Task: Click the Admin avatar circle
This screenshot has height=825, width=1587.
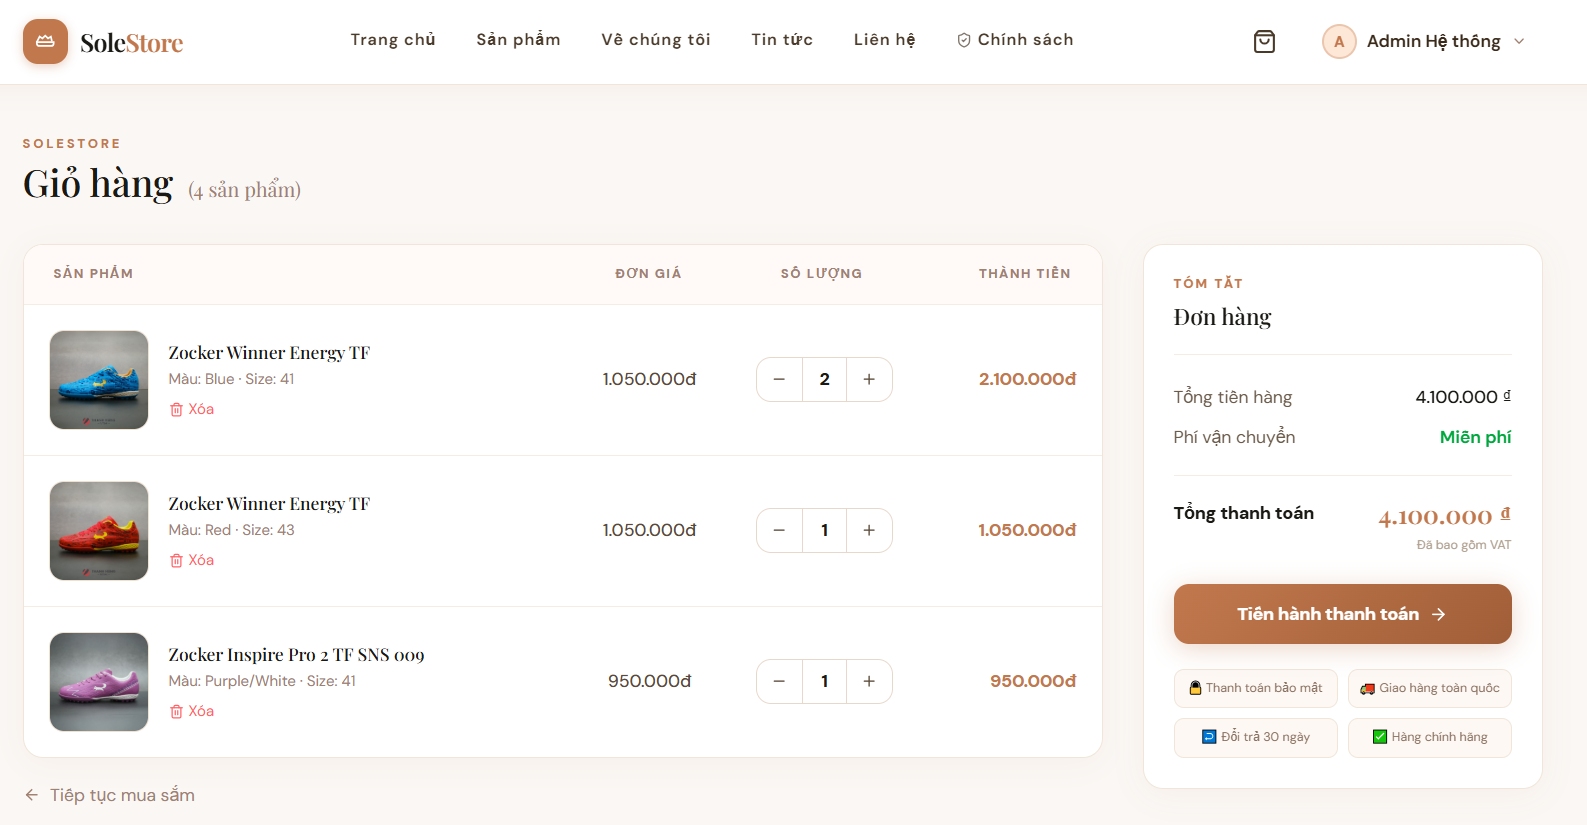Action: (x=1339, y=41)
